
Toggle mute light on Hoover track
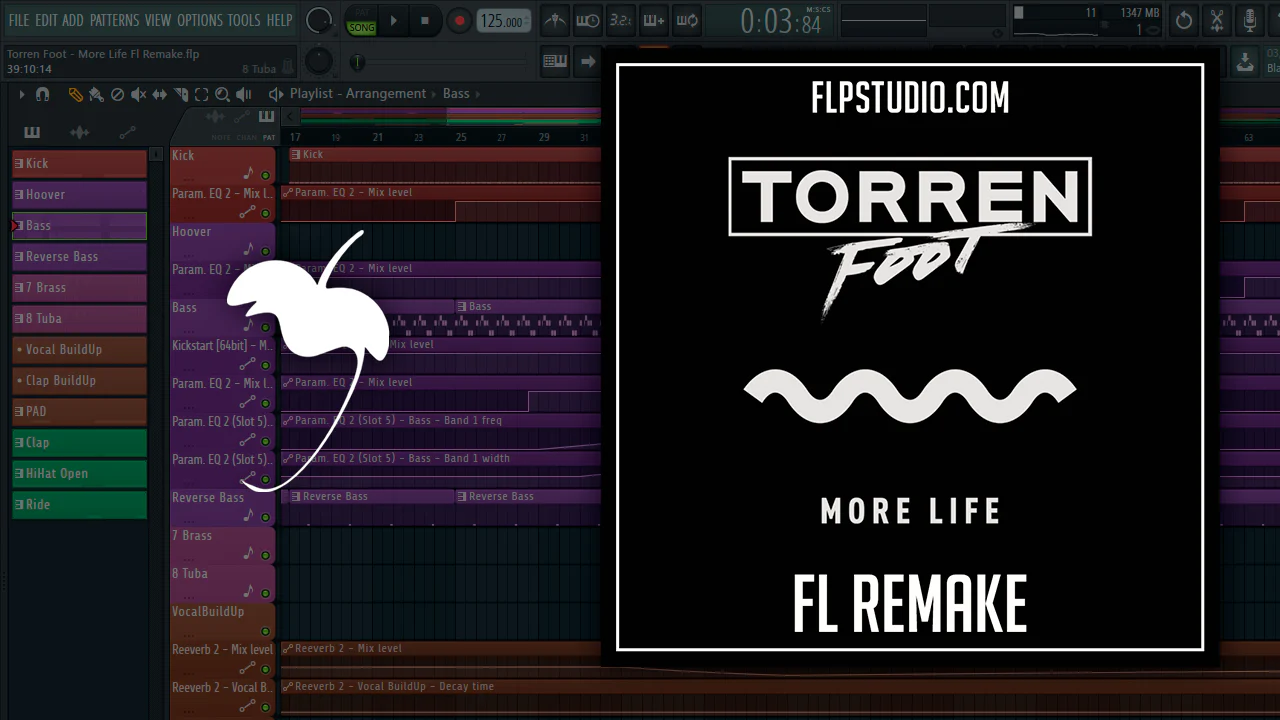click(265, 251)
